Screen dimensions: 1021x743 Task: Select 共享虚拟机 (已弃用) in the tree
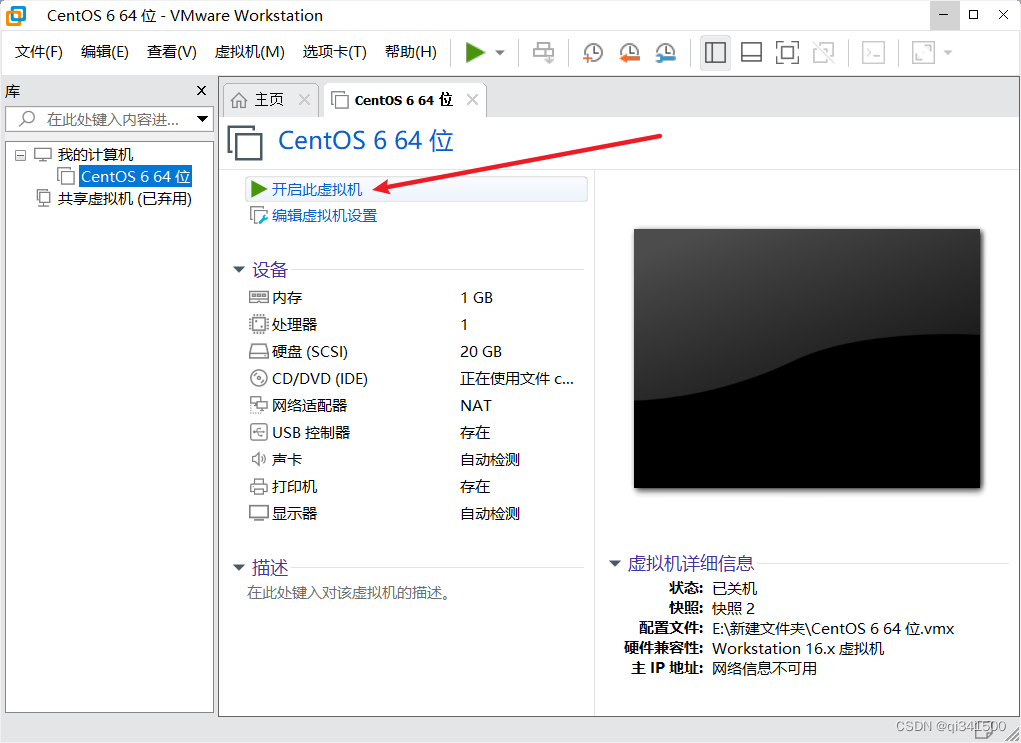(x=124, y=199)
